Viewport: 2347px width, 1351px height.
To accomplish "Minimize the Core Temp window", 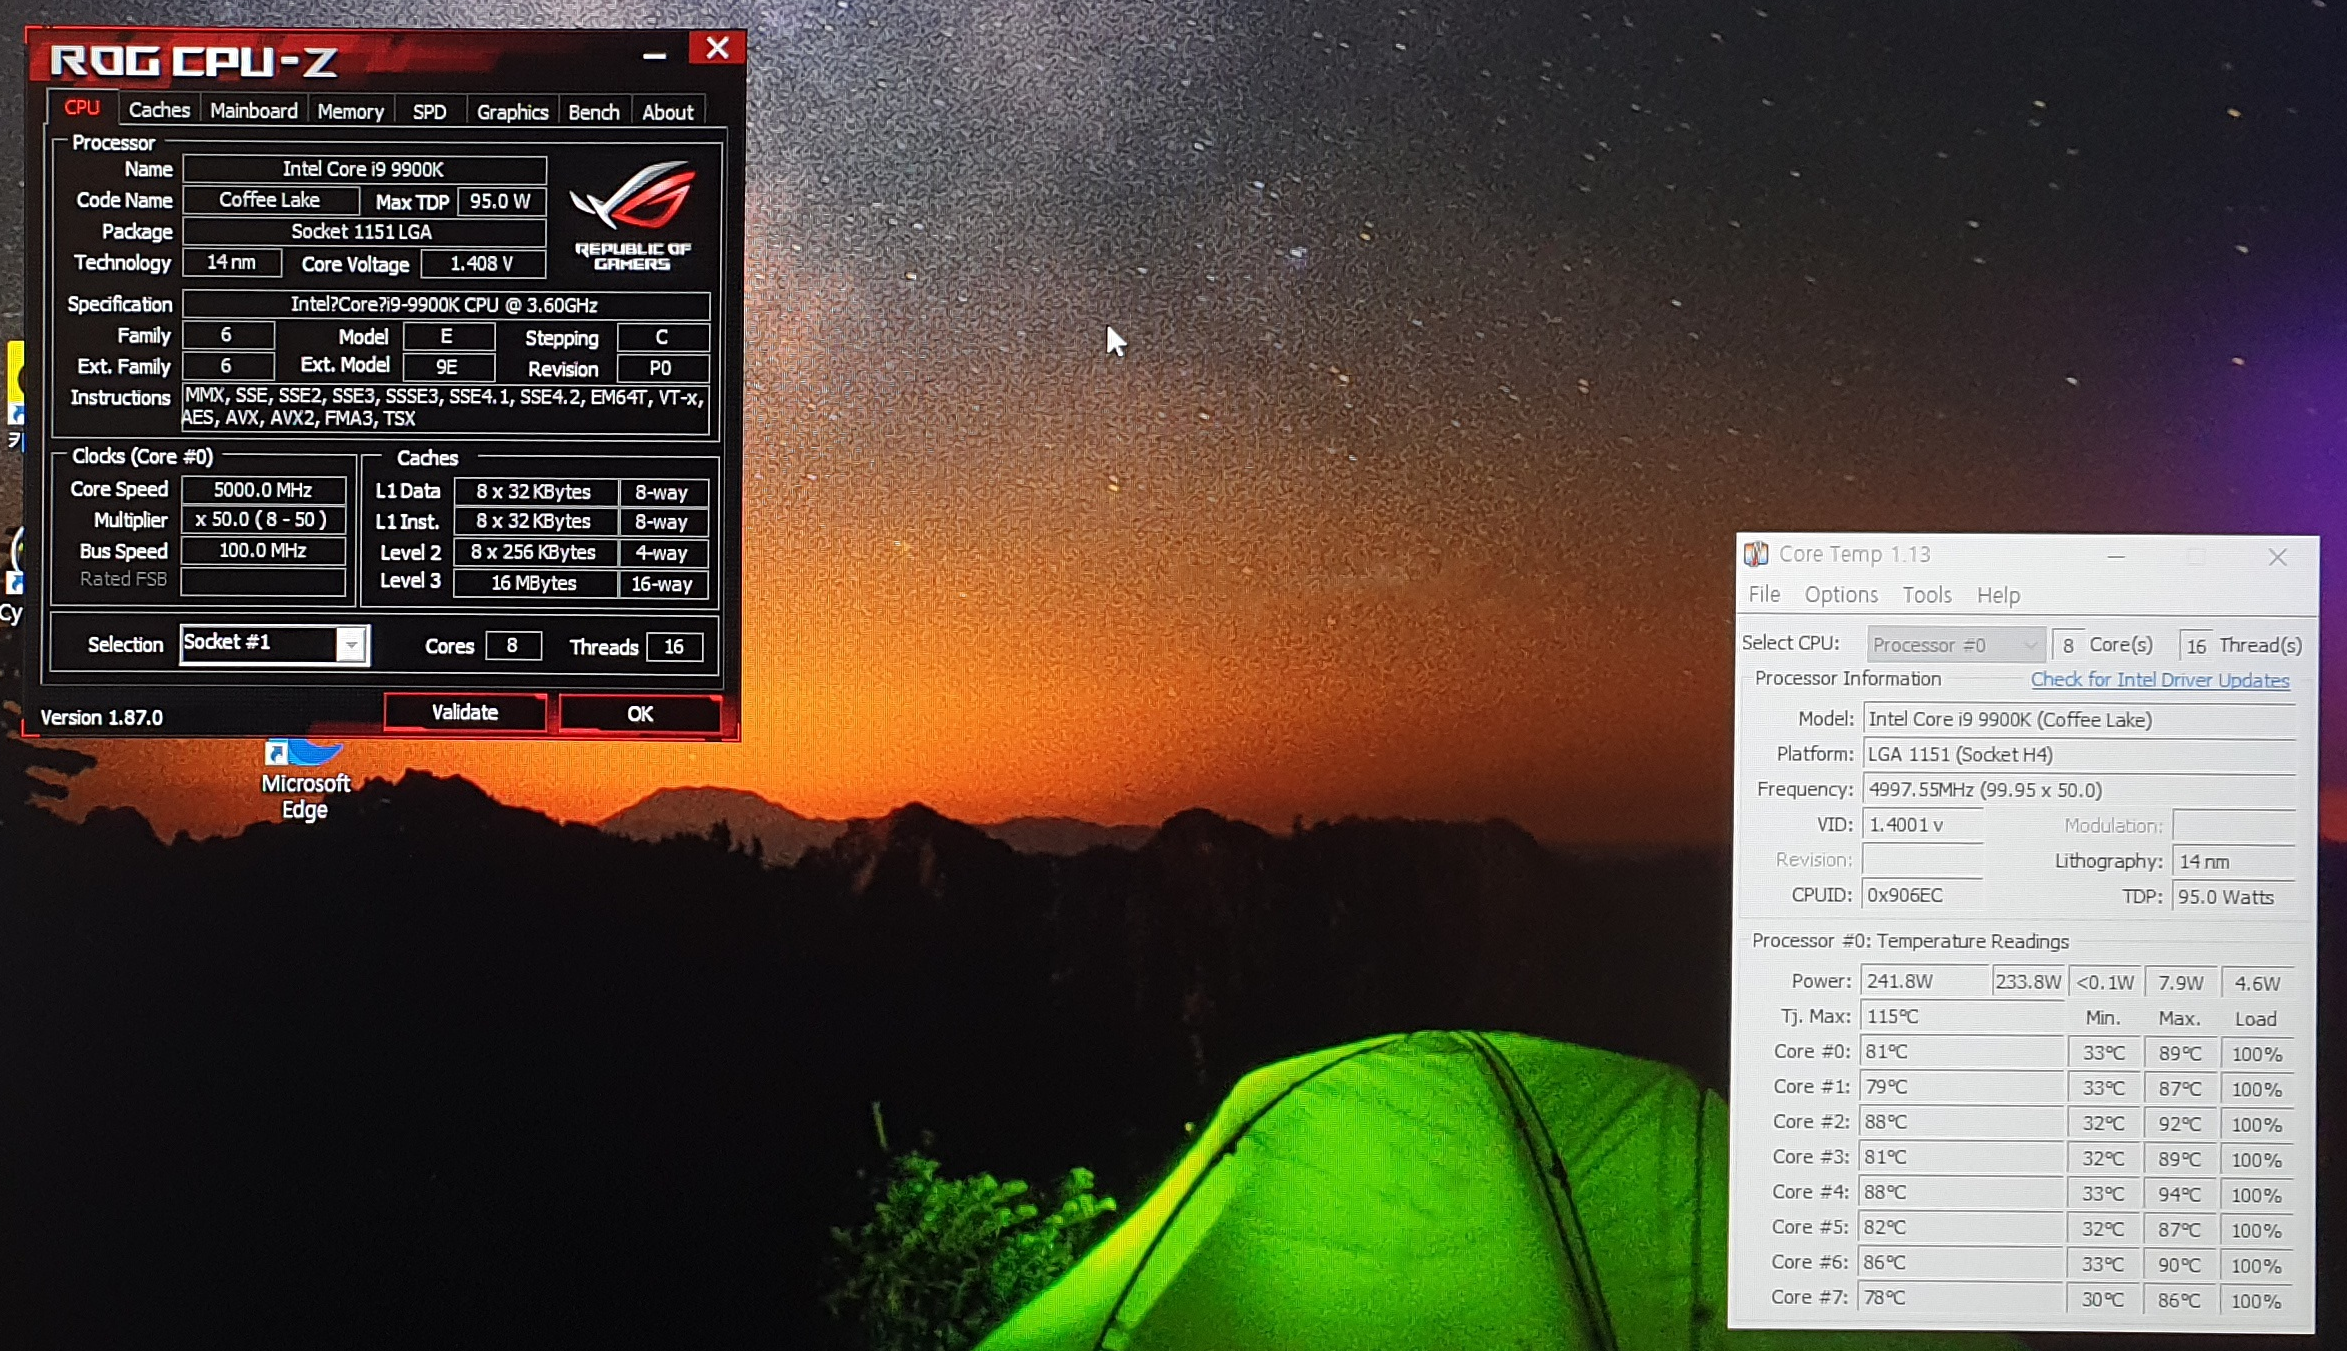I will (2115, 557).
